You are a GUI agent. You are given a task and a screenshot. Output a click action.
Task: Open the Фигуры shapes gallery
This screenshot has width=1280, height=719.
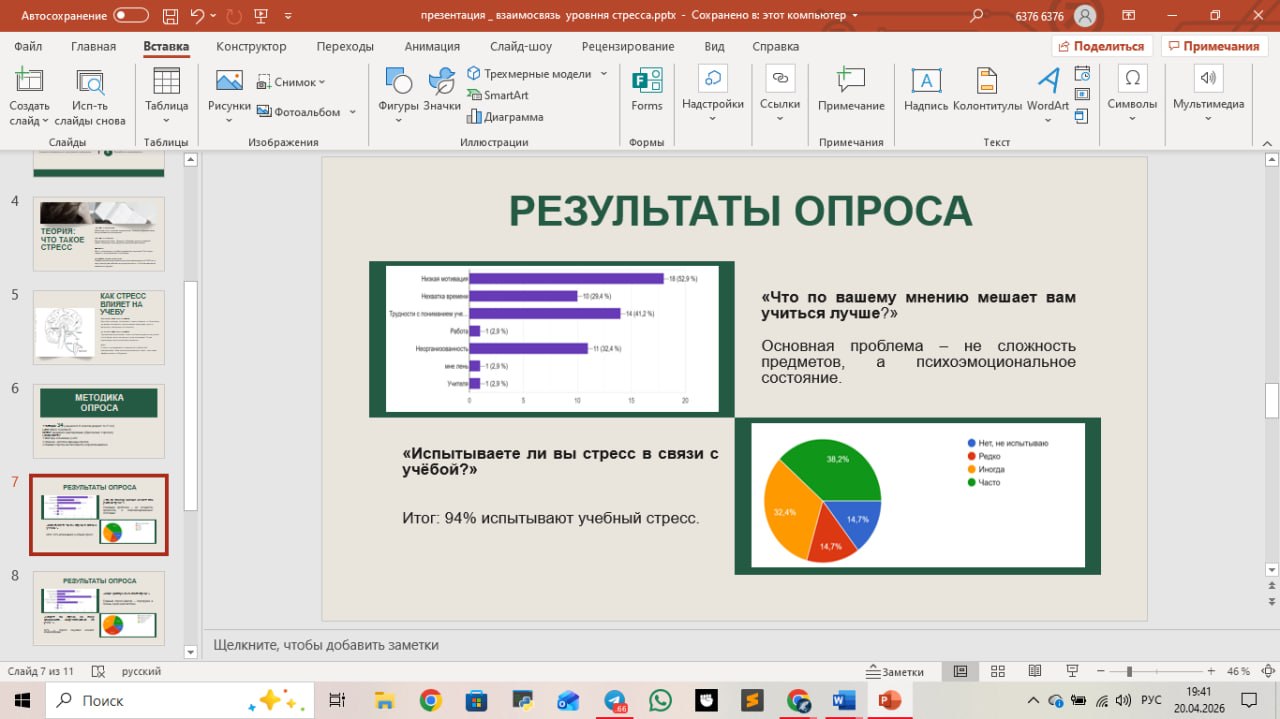pos(398,82)
